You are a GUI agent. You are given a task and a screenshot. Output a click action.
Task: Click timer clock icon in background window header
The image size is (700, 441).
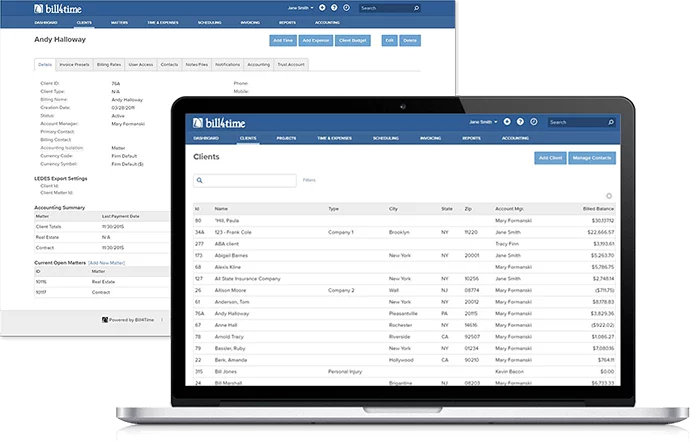[346, 8]
